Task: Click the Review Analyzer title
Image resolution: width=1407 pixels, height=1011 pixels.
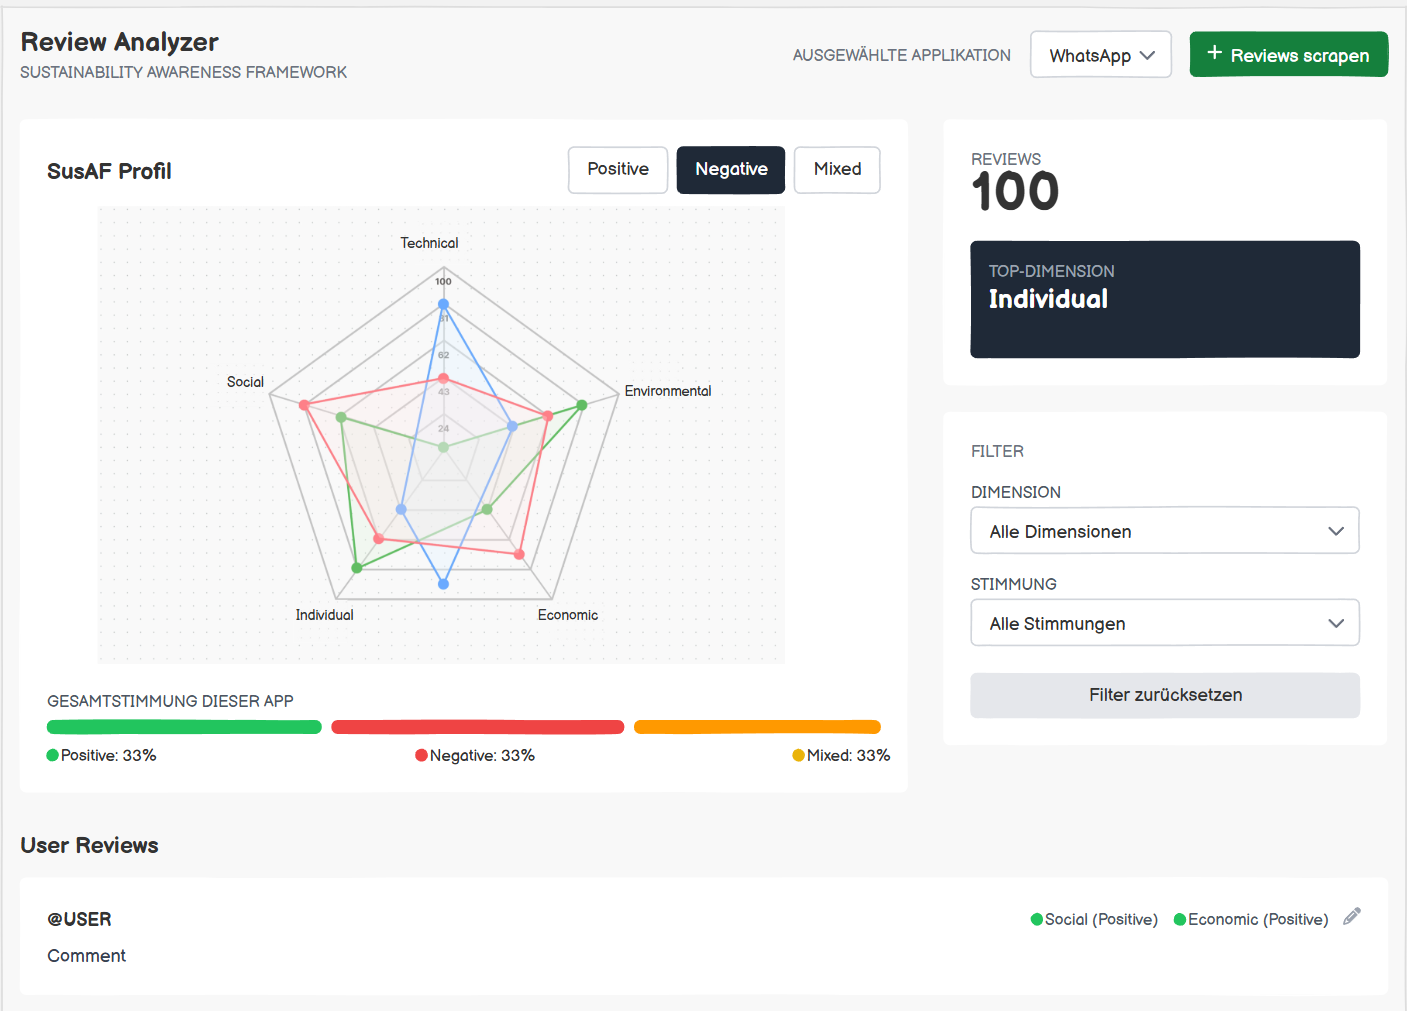Action: coord(120,42)
